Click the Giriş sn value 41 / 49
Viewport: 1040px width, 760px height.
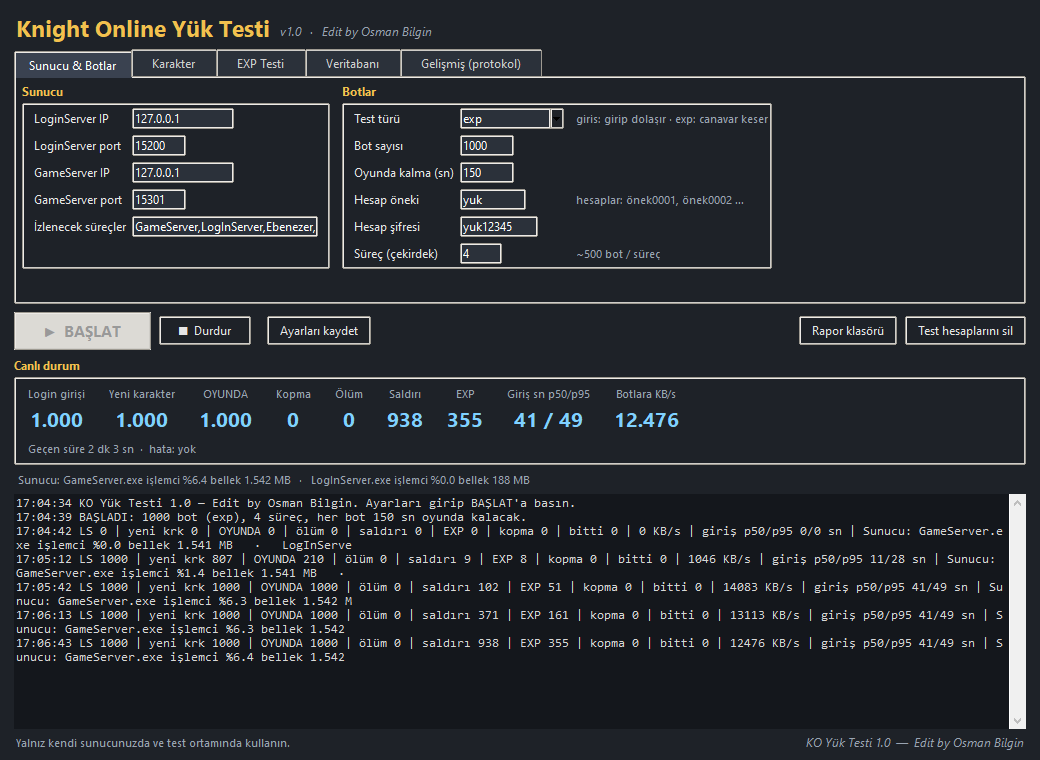tap(549, 420)
